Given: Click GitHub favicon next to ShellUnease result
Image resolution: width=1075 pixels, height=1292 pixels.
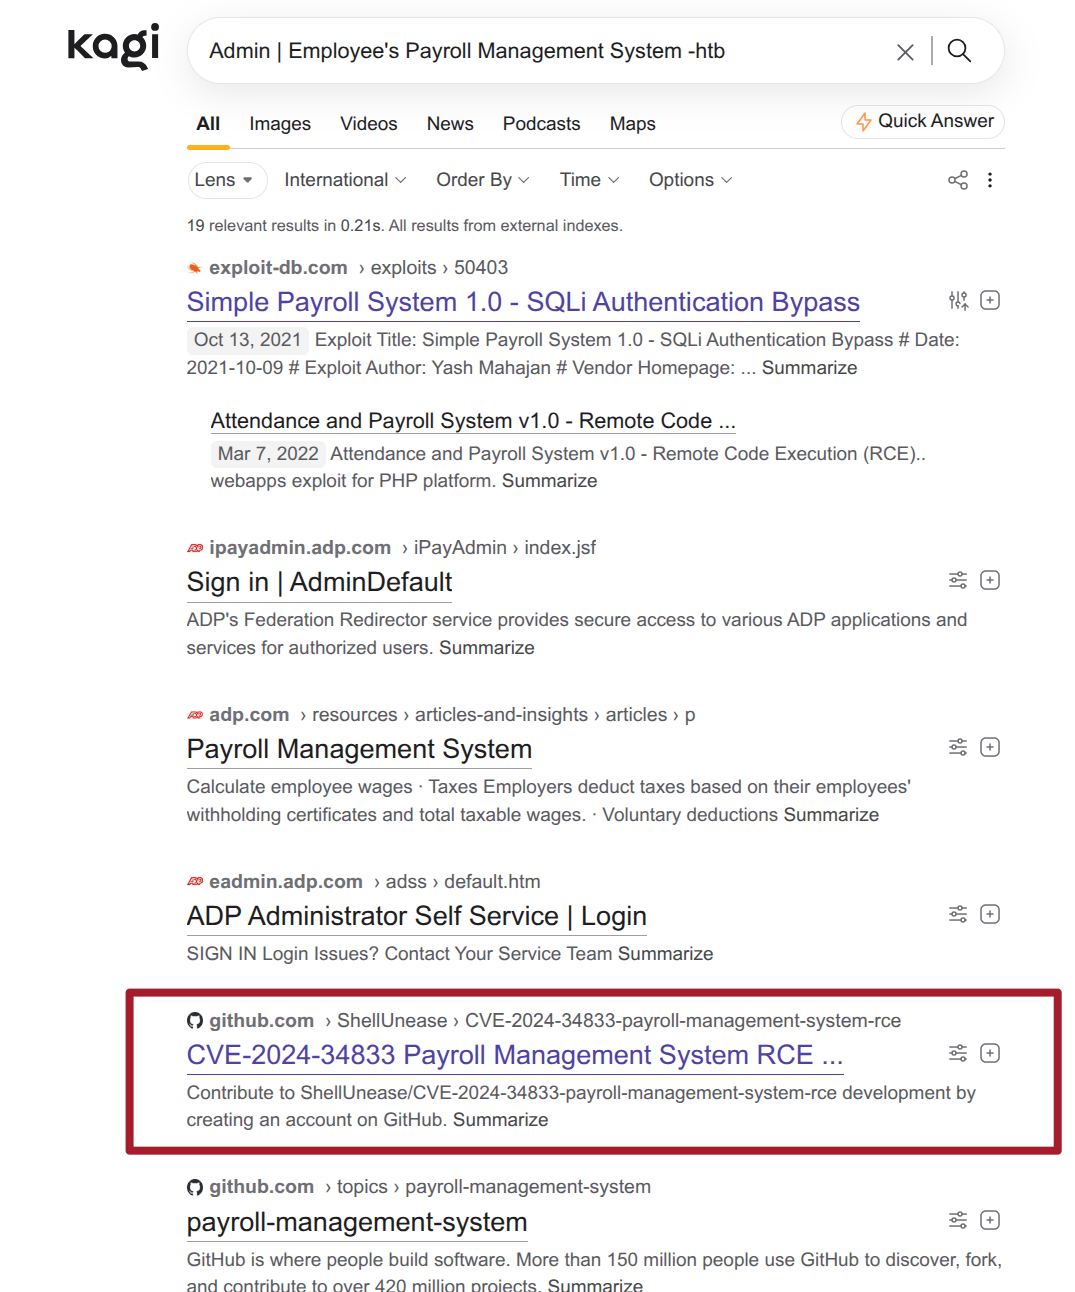Looking at the screenshot, I should 195,1021.
